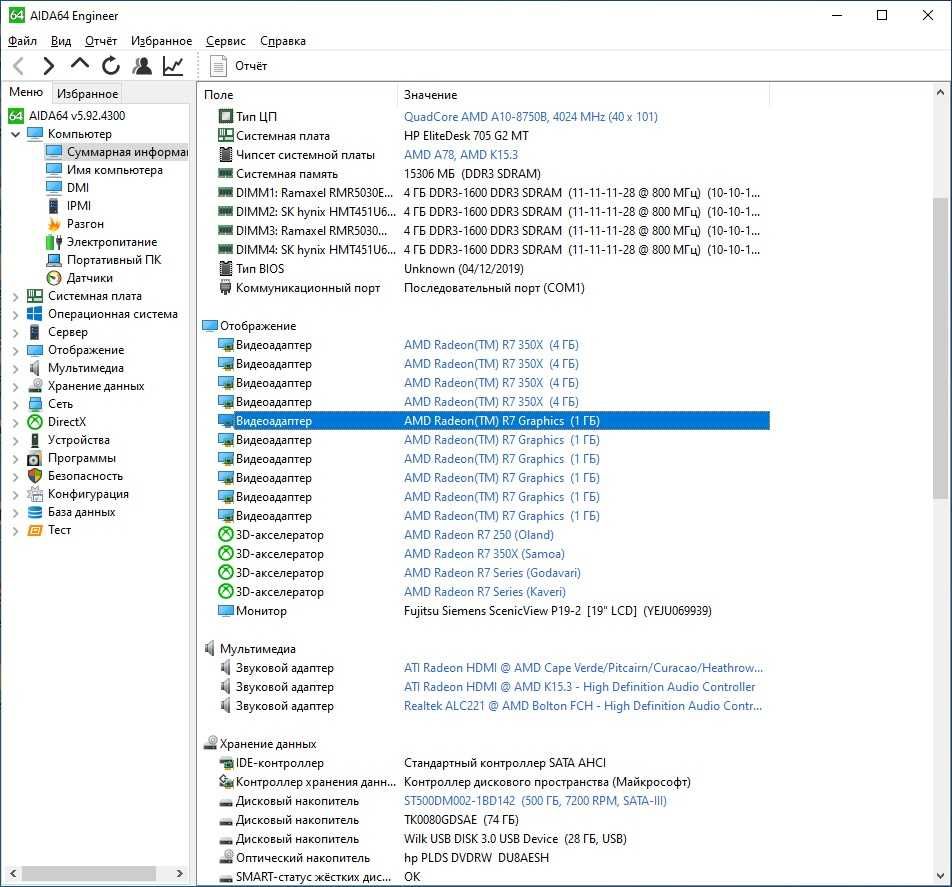952x887 pixels.
Task: Open the user manager toolbar icon
Action: pos(142,66)
